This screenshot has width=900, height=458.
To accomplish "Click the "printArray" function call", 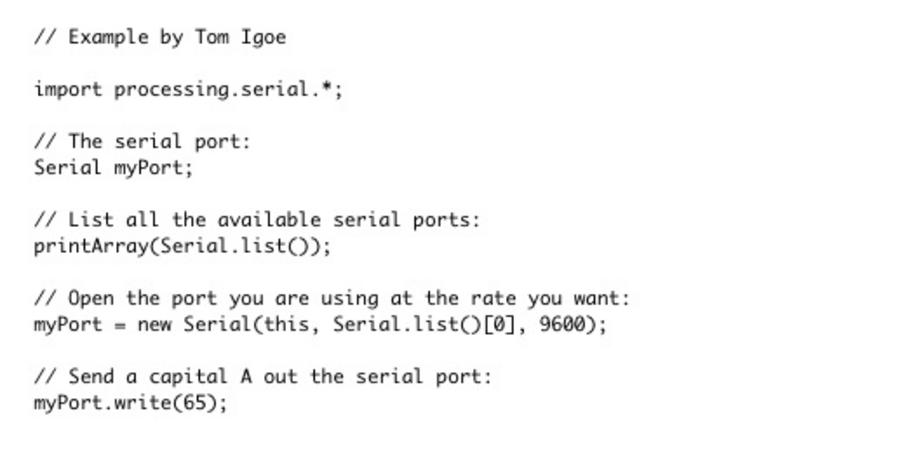I will coord(91,246).
